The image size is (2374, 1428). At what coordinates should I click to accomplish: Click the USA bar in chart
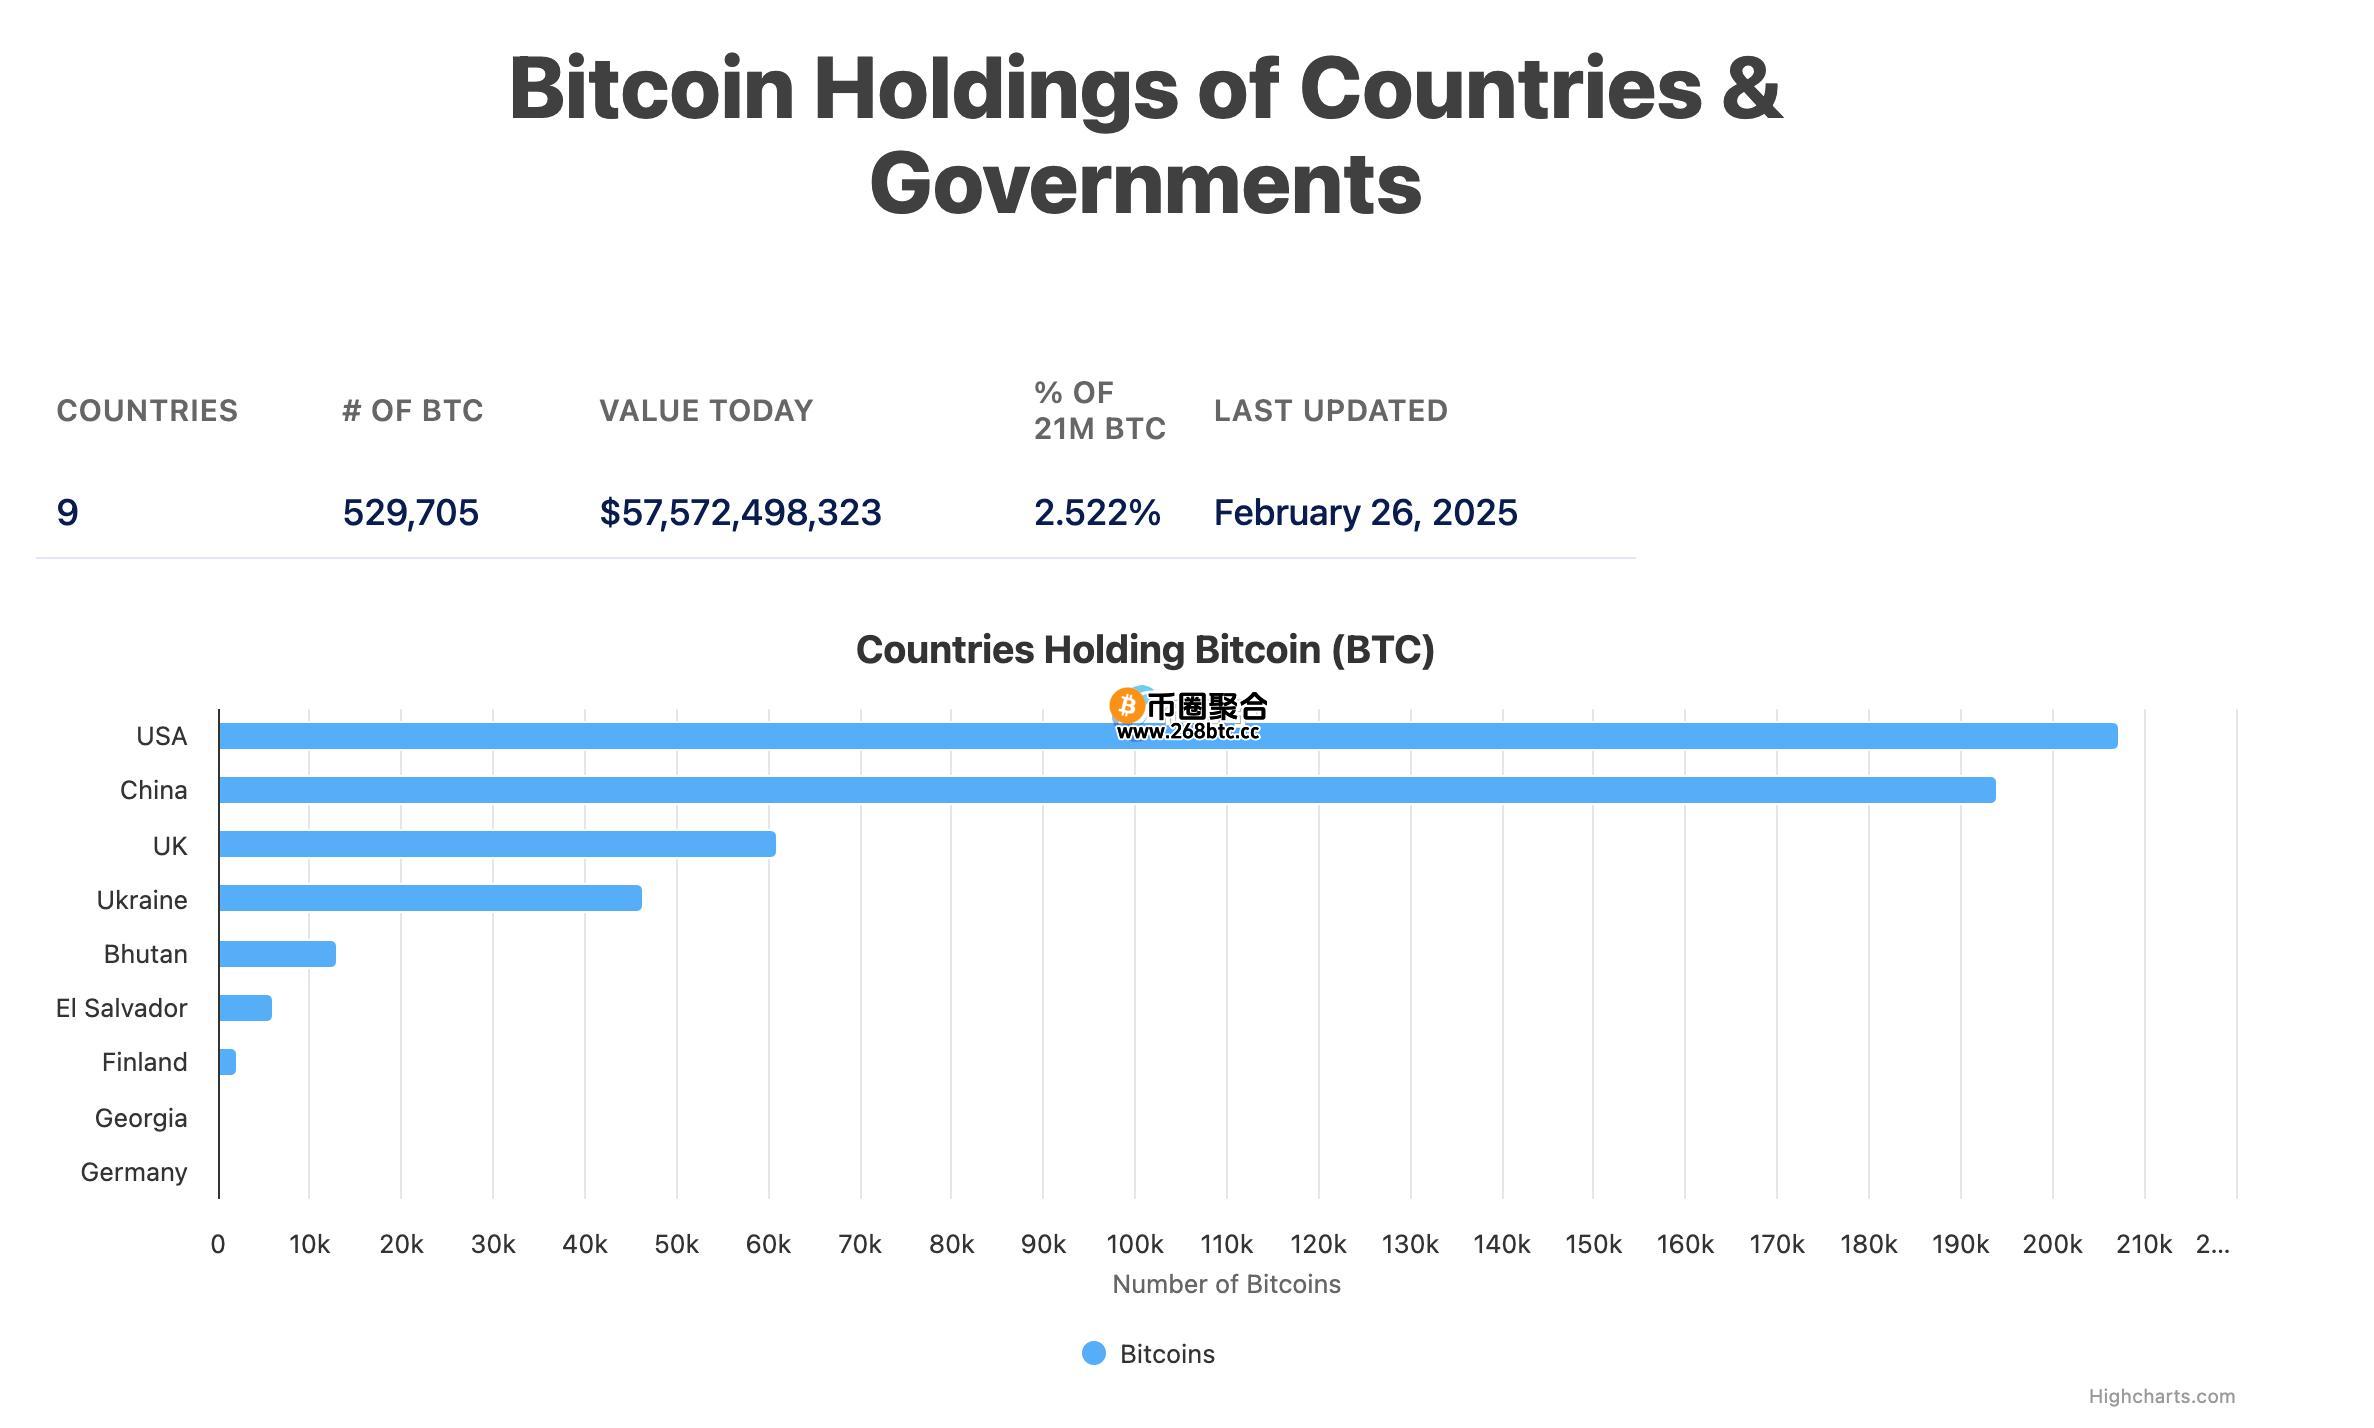pyautogui.click(x=1168, y=736)
